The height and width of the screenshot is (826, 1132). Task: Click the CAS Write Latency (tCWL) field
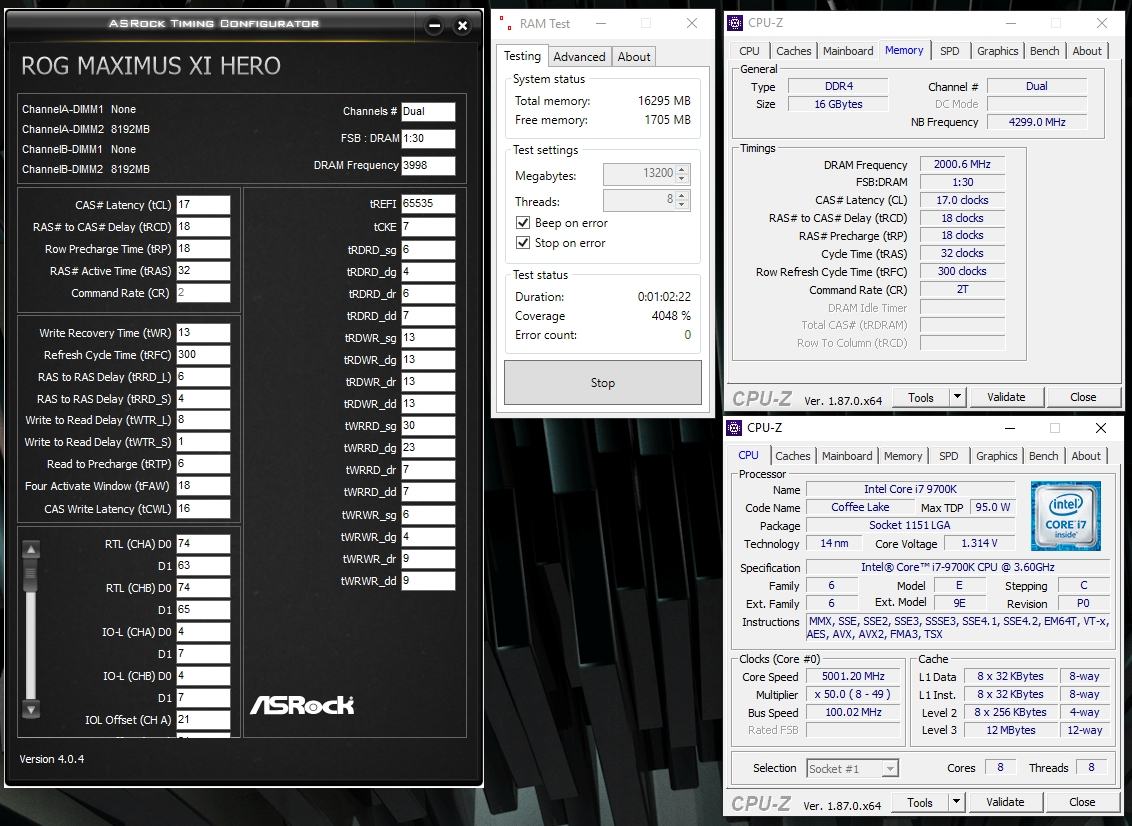pos(204,508)
